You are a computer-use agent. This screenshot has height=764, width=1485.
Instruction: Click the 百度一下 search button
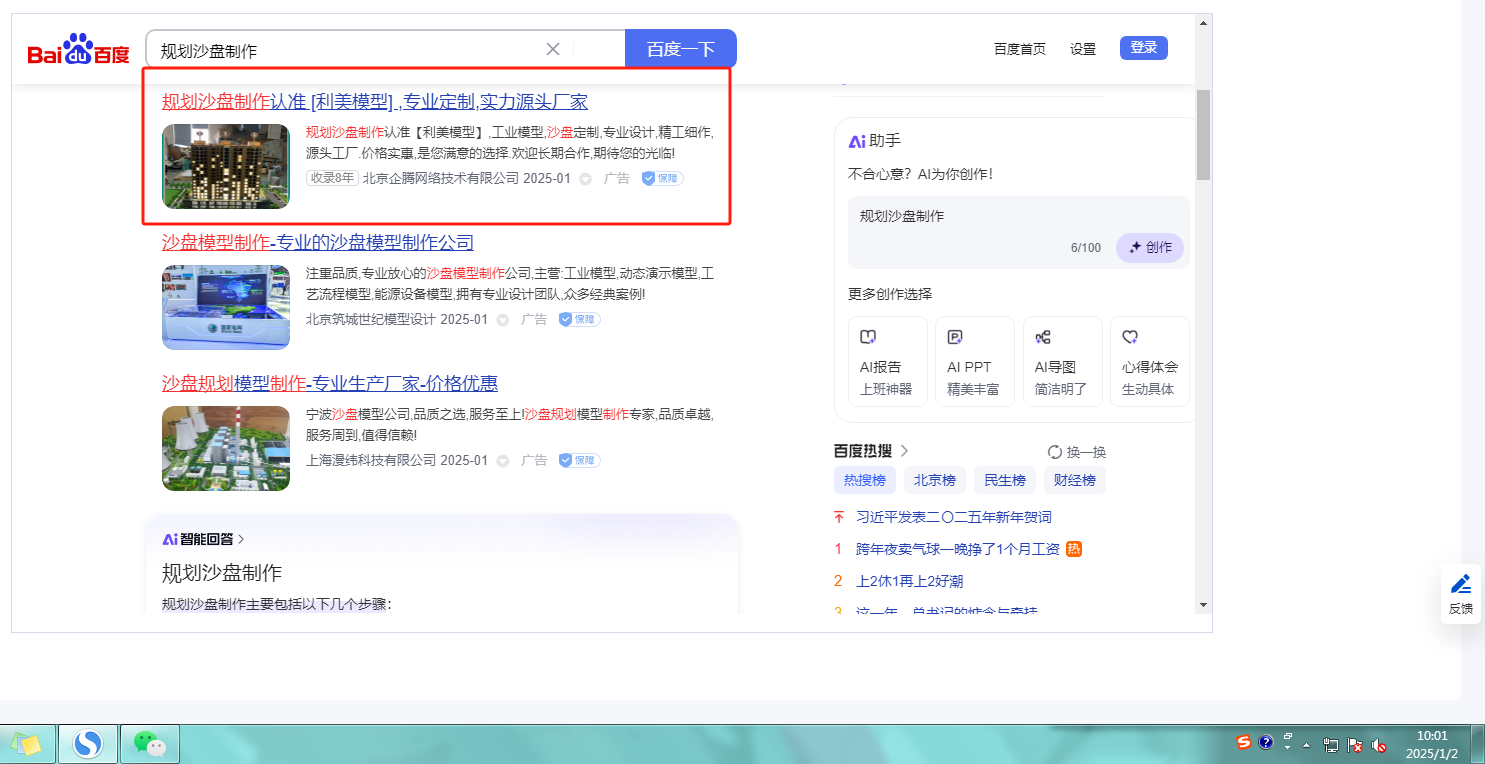[x=680, y=49]
